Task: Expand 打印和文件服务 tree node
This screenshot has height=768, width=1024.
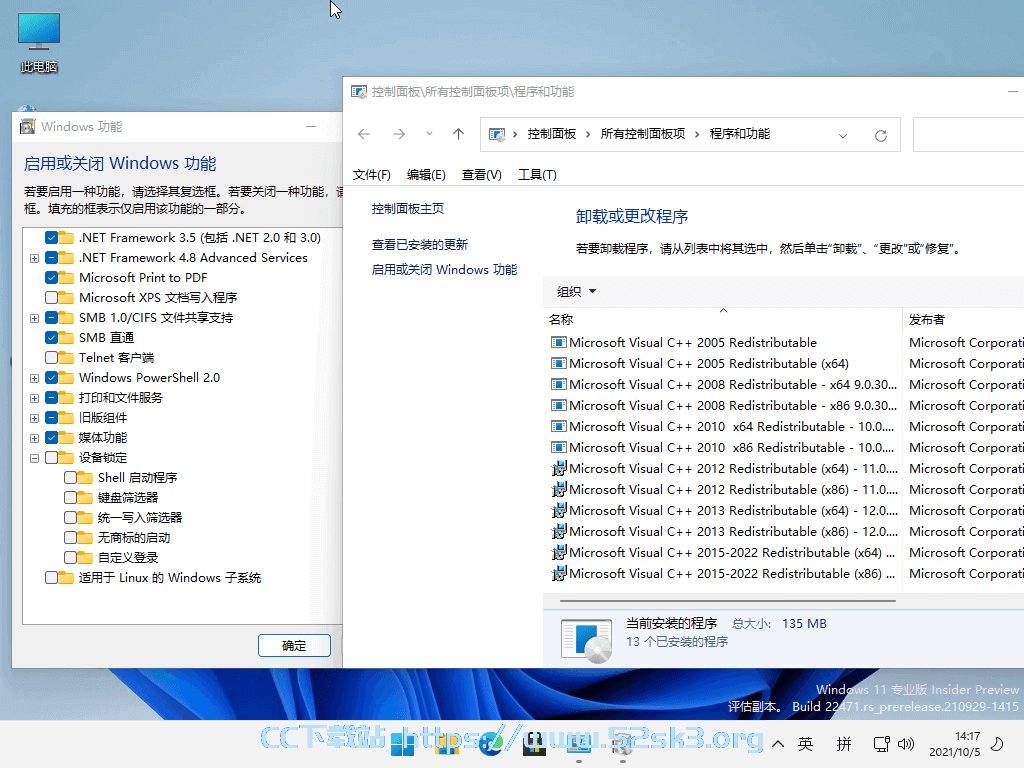Action: pos(35,398)
